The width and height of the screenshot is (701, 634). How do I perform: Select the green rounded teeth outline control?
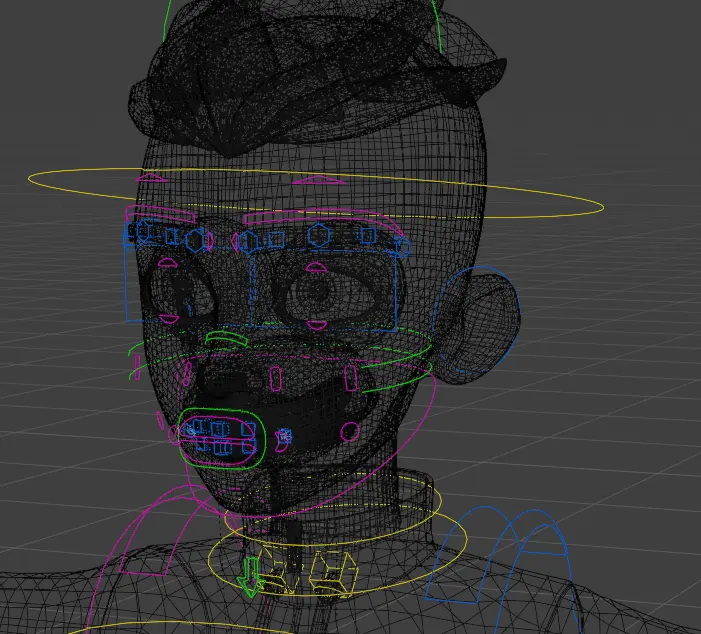tap(222, 439)
